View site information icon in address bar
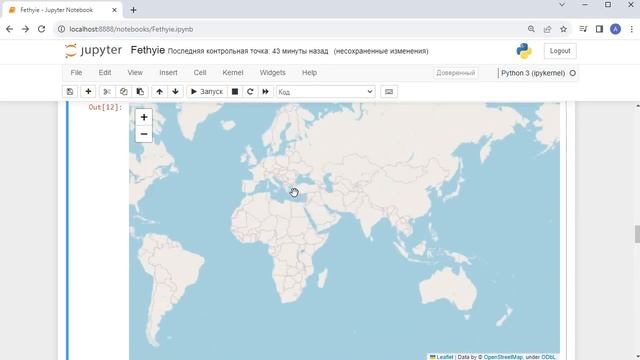 (x=61, y=29)
